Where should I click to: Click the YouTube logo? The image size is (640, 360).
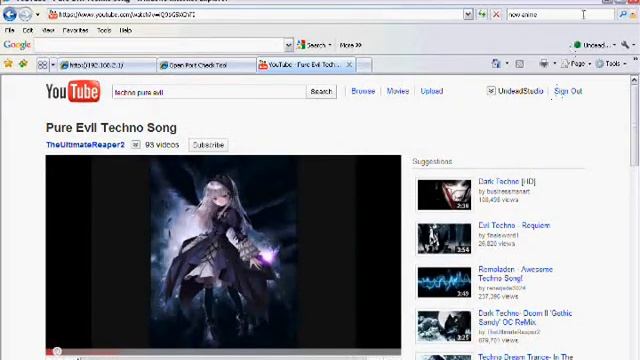point(73,91)
